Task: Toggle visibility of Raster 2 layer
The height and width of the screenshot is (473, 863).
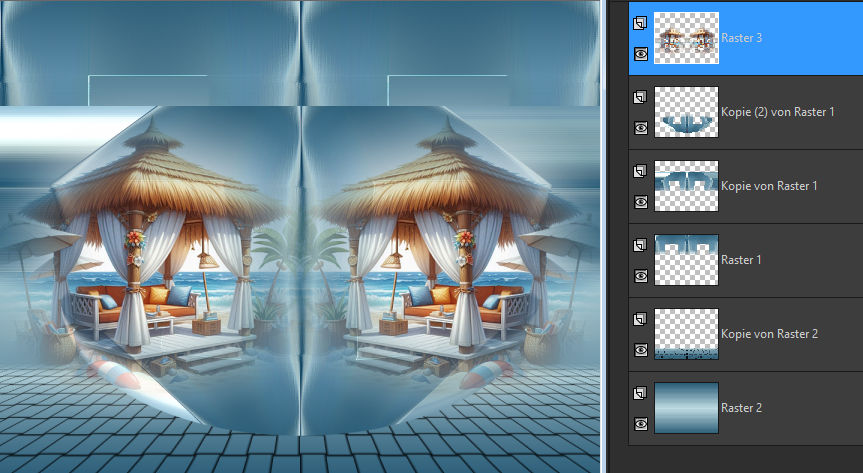Action: pos(641,424)
